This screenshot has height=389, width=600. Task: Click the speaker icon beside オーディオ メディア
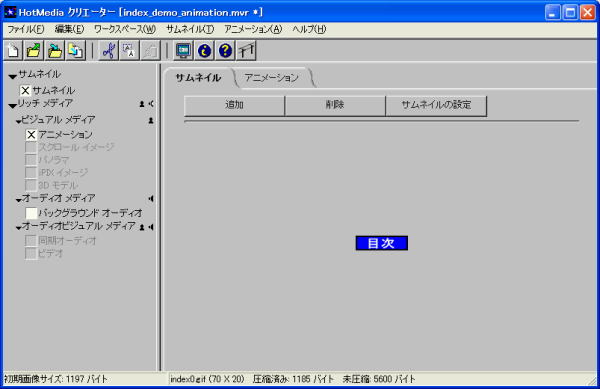click(x=152, y=199)
